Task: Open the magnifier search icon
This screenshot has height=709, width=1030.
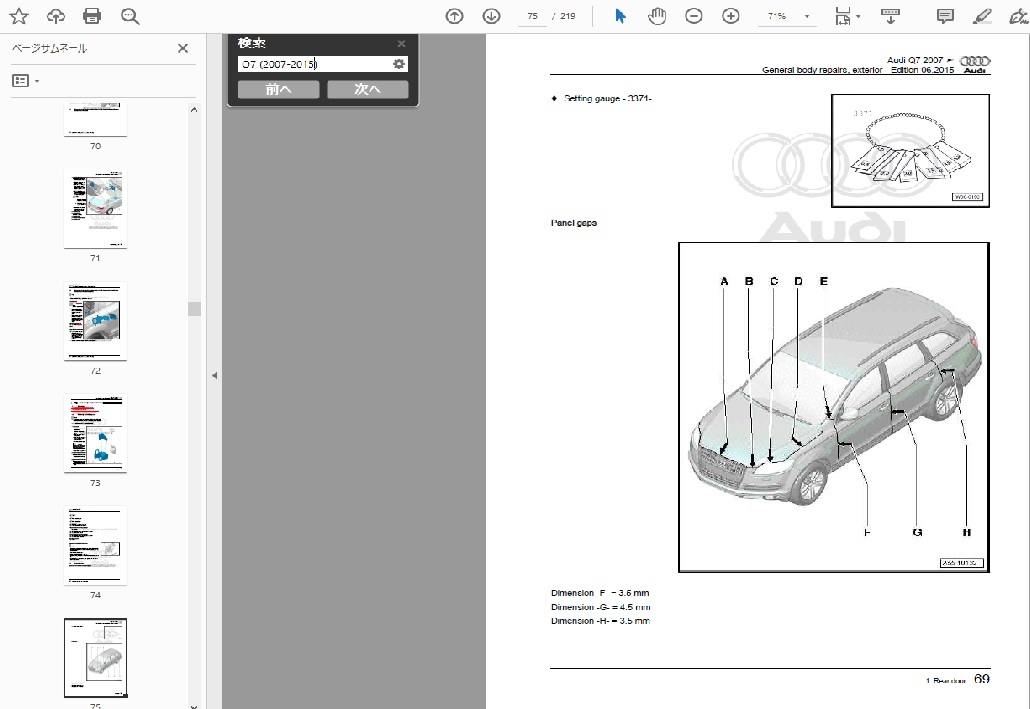Action: pyautogui.click(x=130, y=16)
